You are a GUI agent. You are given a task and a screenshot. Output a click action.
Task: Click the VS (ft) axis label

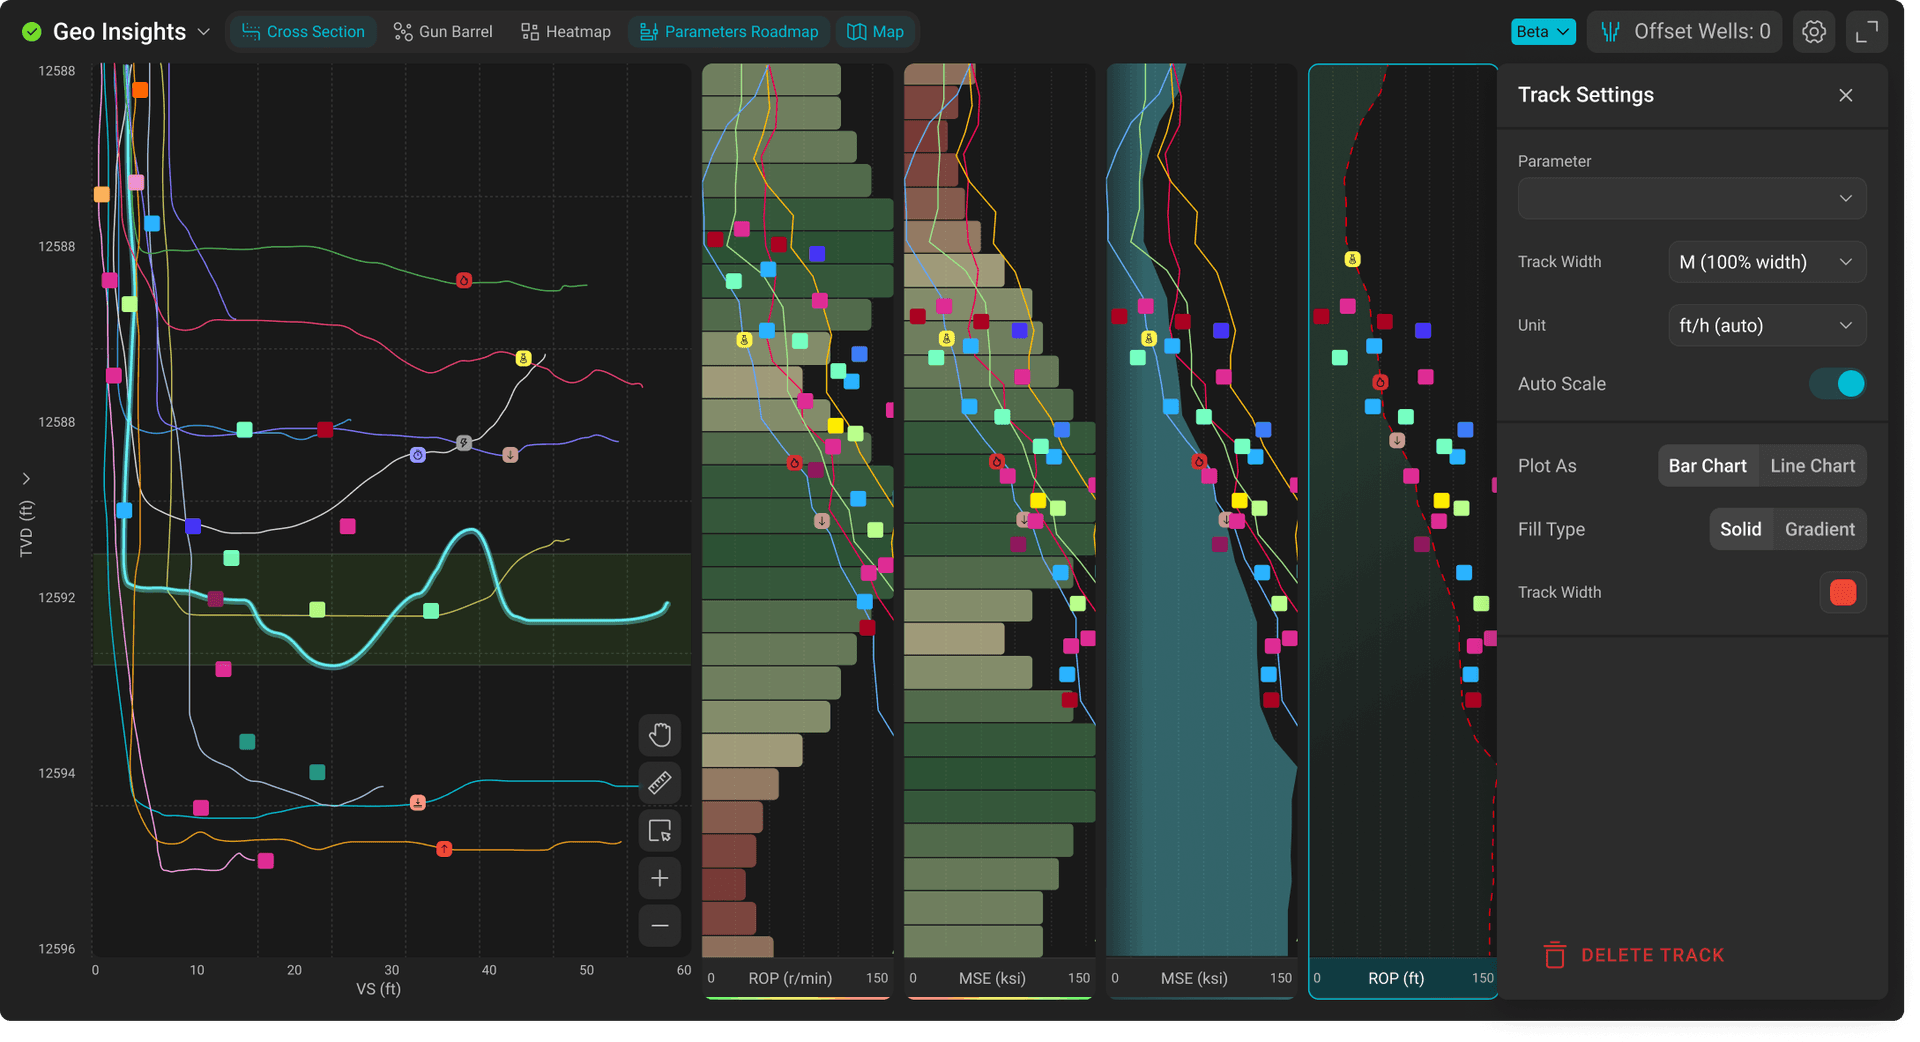coord(378,989)
